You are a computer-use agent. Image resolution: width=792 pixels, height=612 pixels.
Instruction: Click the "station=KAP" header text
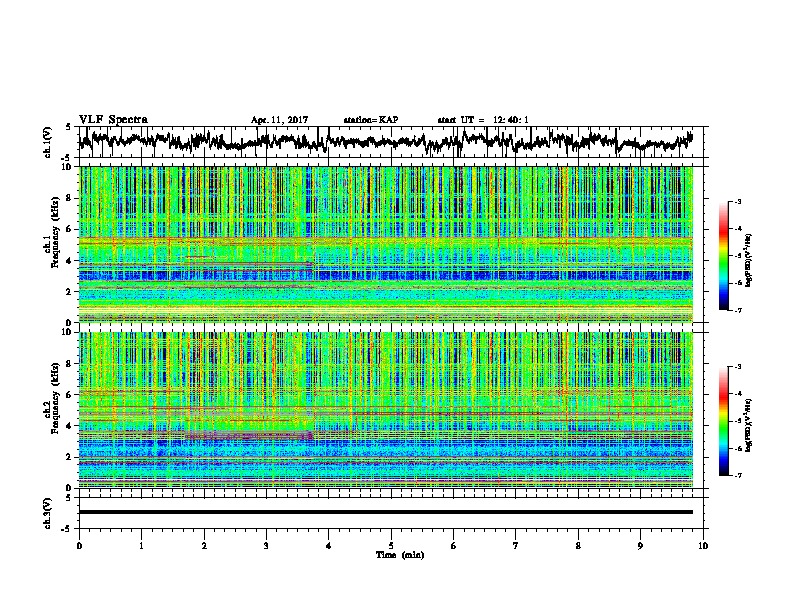pyautogui.click(x=370, y=120)
